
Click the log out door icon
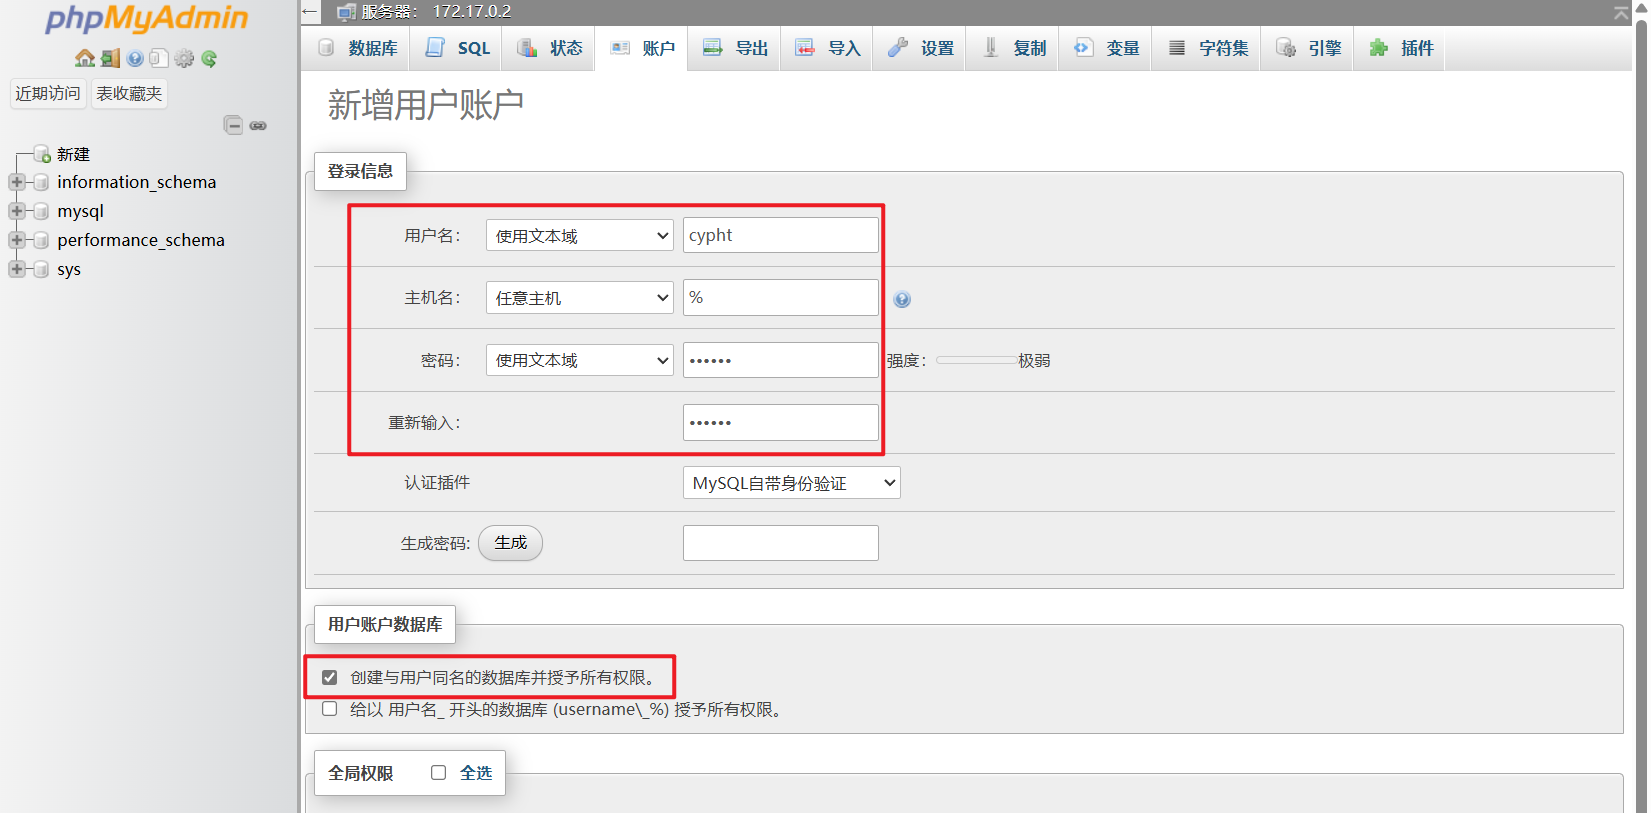click(x=111, y=59)
